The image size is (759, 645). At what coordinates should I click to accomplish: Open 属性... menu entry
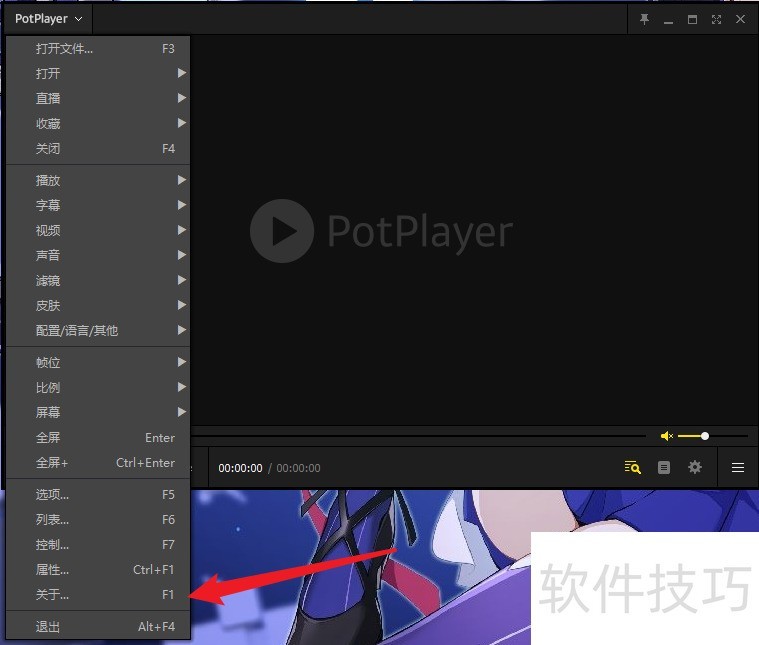[x=98, y=570]
